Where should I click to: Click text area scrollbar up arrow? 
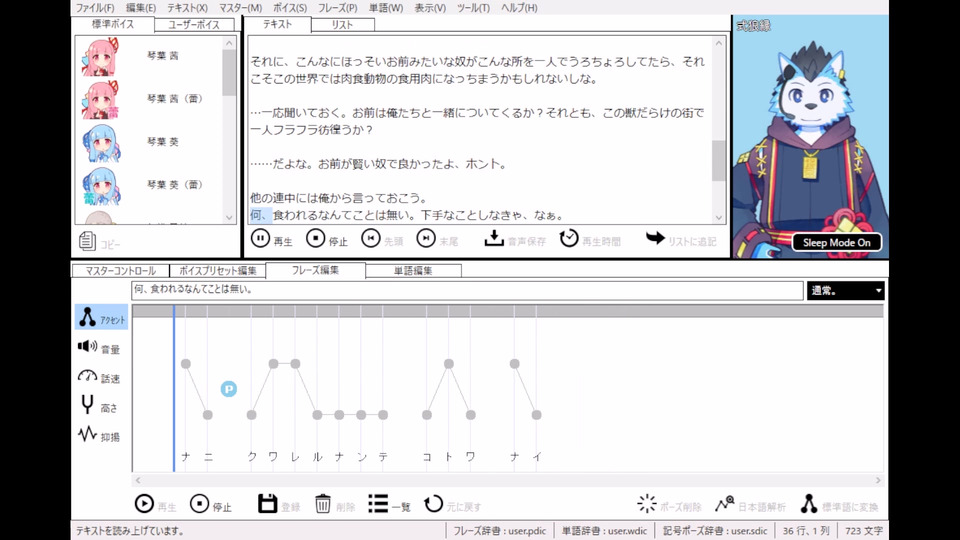tap(719, 43)
